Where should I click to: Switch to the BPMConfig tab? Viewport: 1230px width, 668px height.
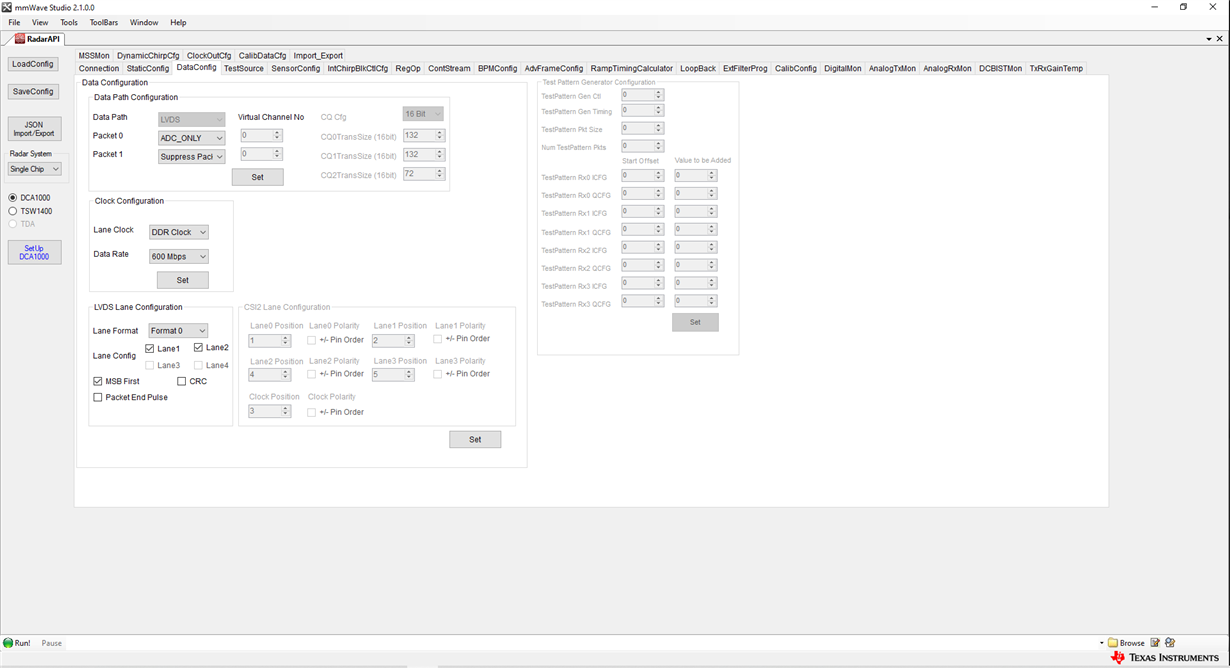tap(498, 69)
